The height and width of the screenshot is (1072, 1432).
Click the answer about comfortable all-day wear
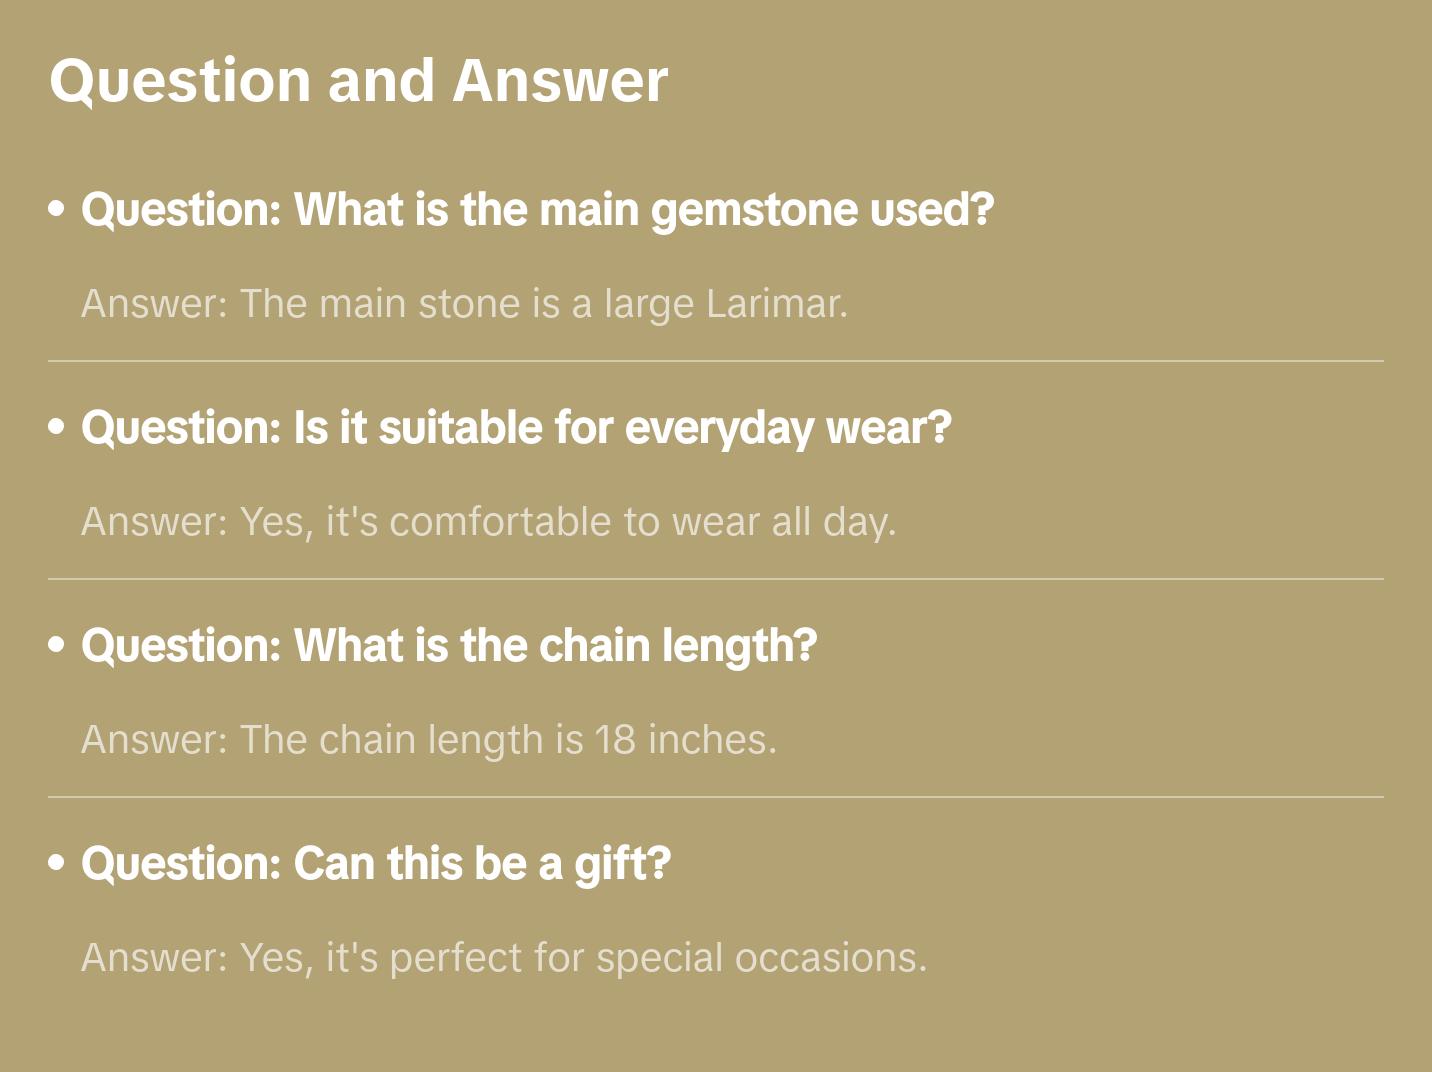point(488,522)
